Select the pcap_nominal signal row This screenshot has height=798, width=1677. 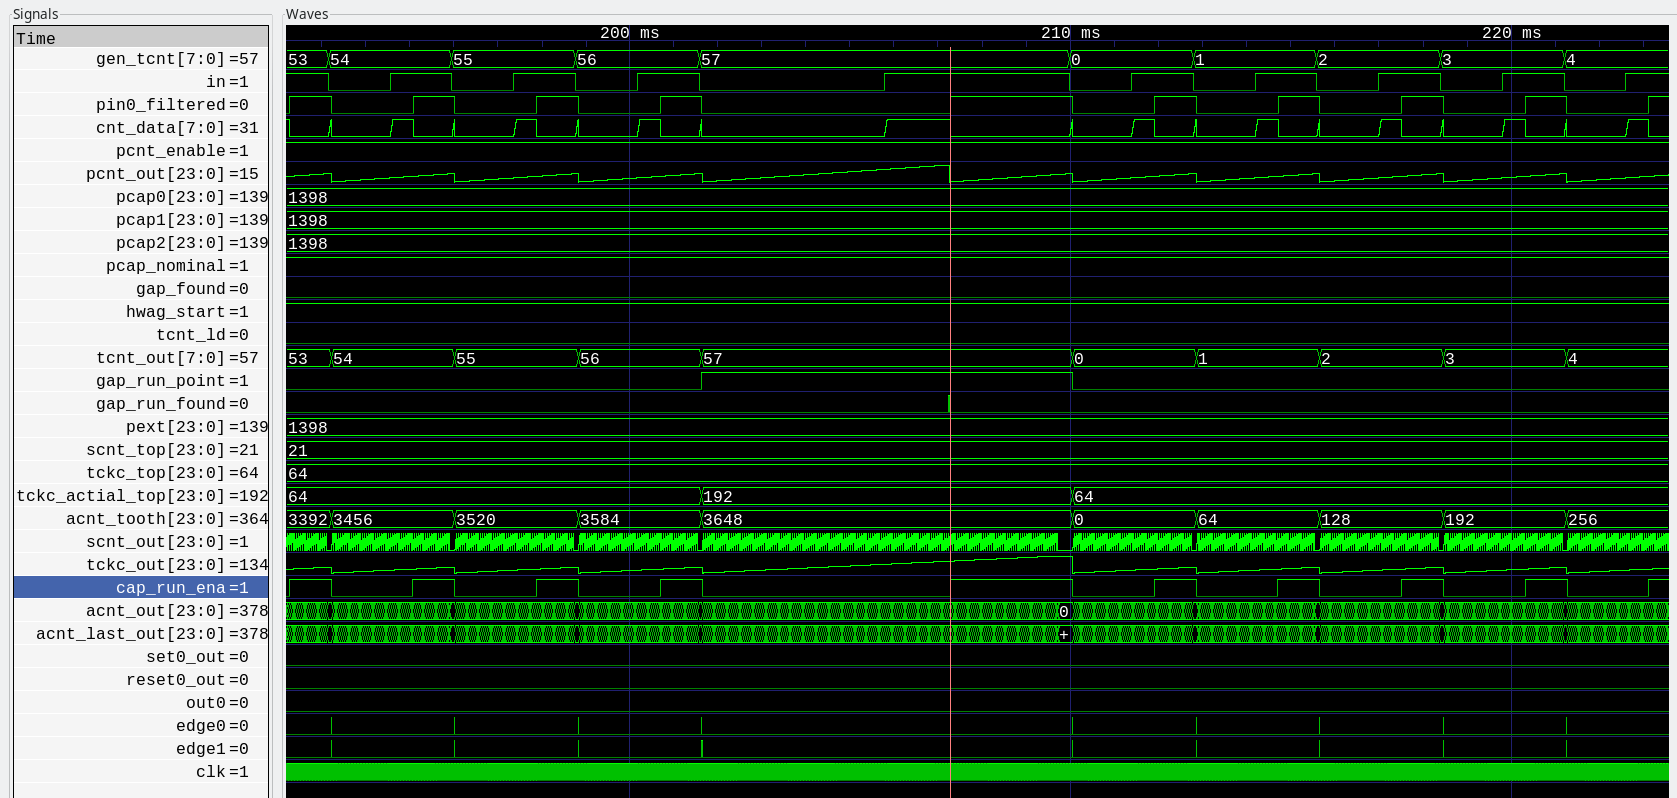click(141, 266)
